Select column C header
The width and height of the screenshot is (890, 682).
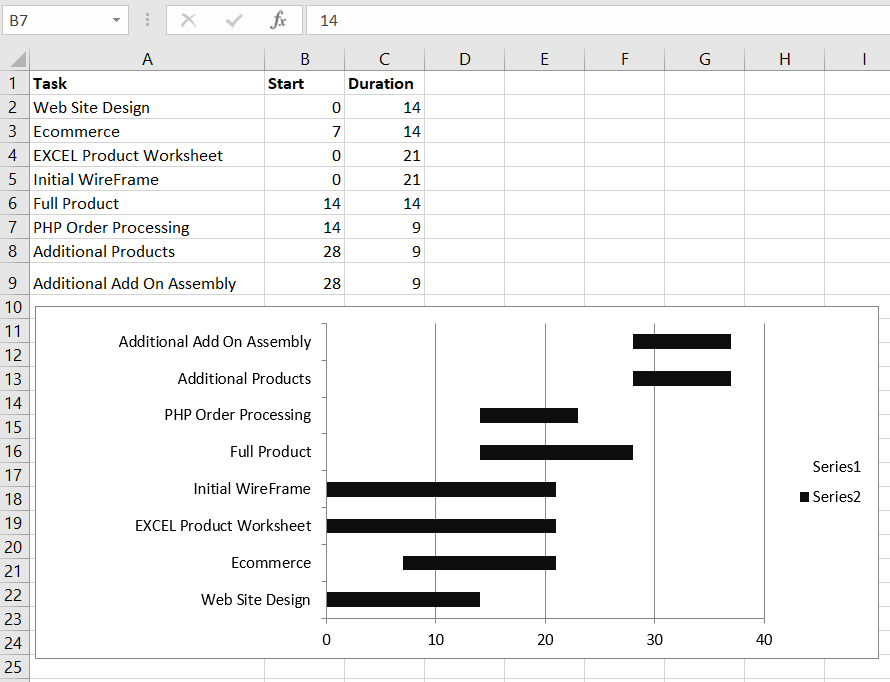384,60
